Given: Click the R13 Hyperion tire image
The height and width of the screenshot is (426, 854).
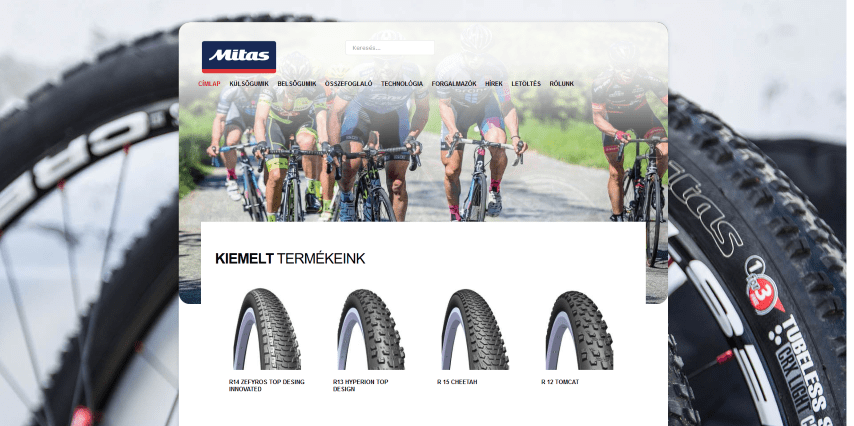Looking at the screenshot, I should 371,330.
